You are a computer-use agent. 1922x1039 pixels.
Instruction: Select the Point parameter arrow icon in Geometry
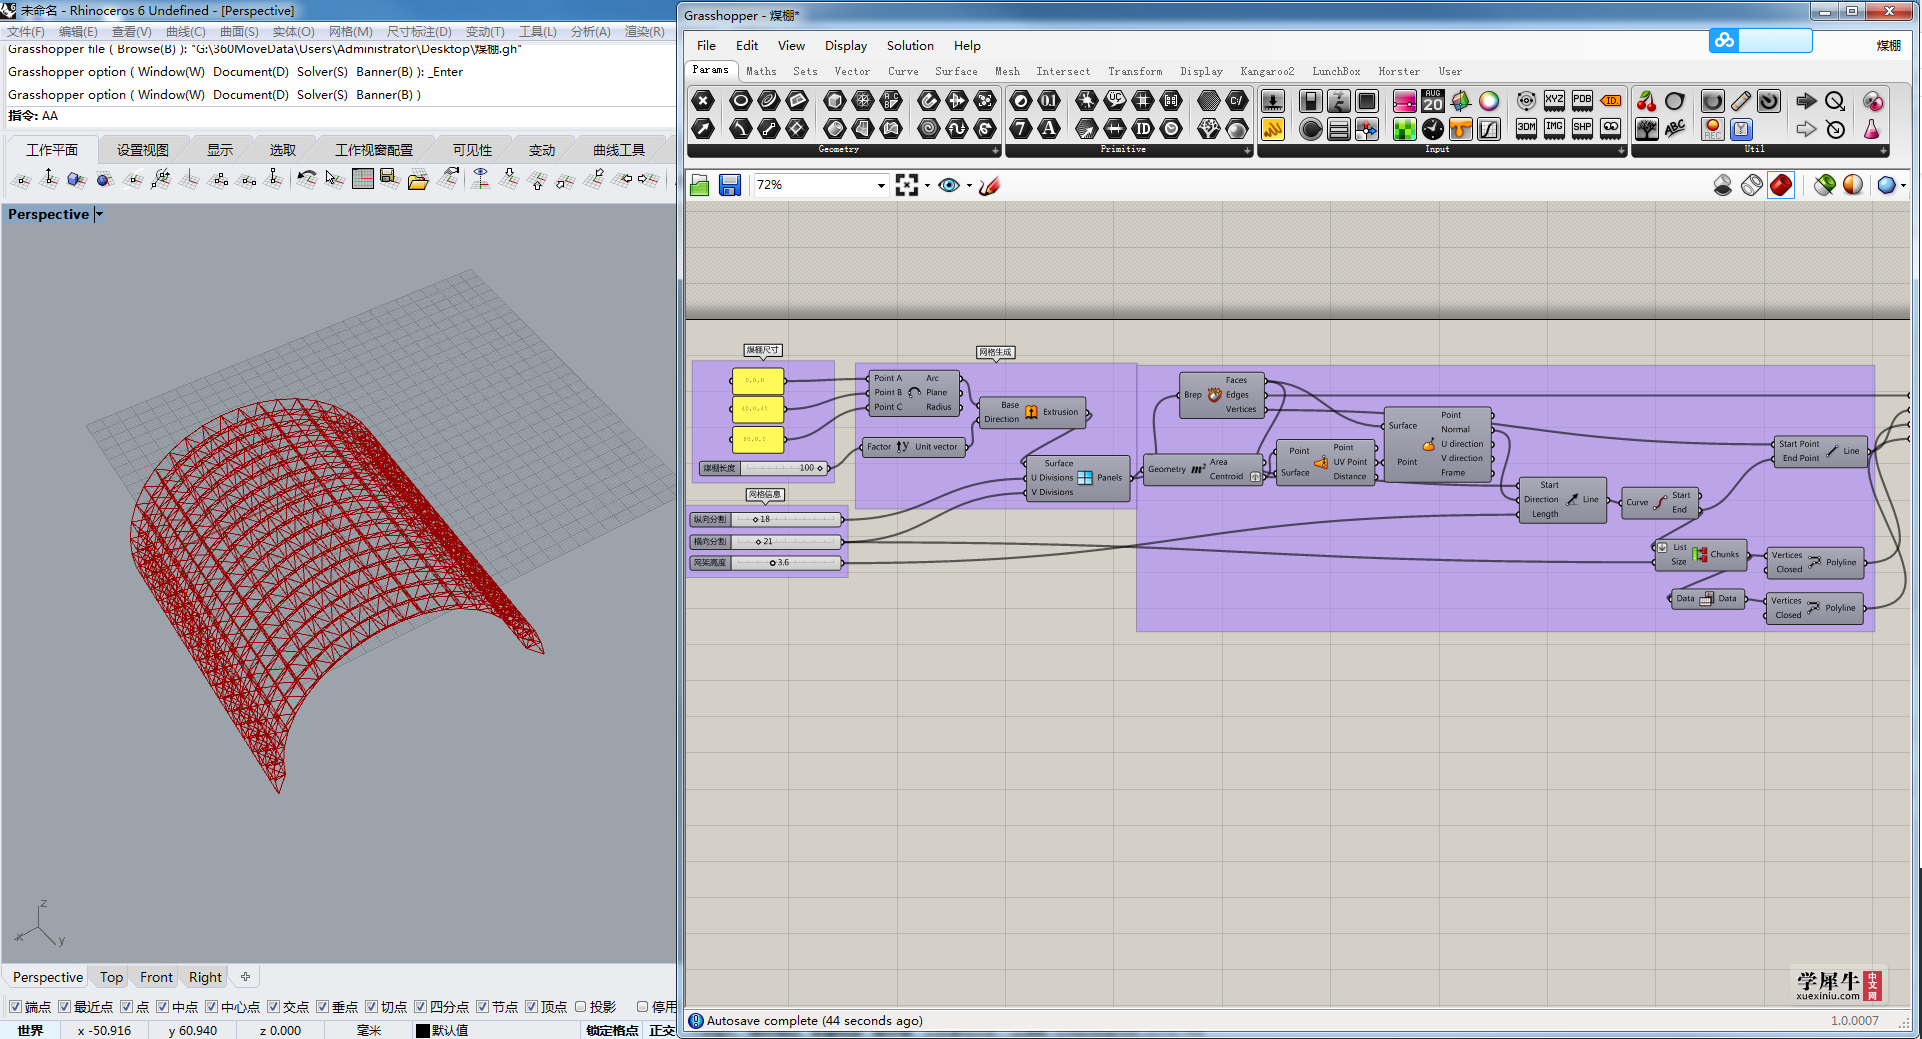click(x=703, y=128)
